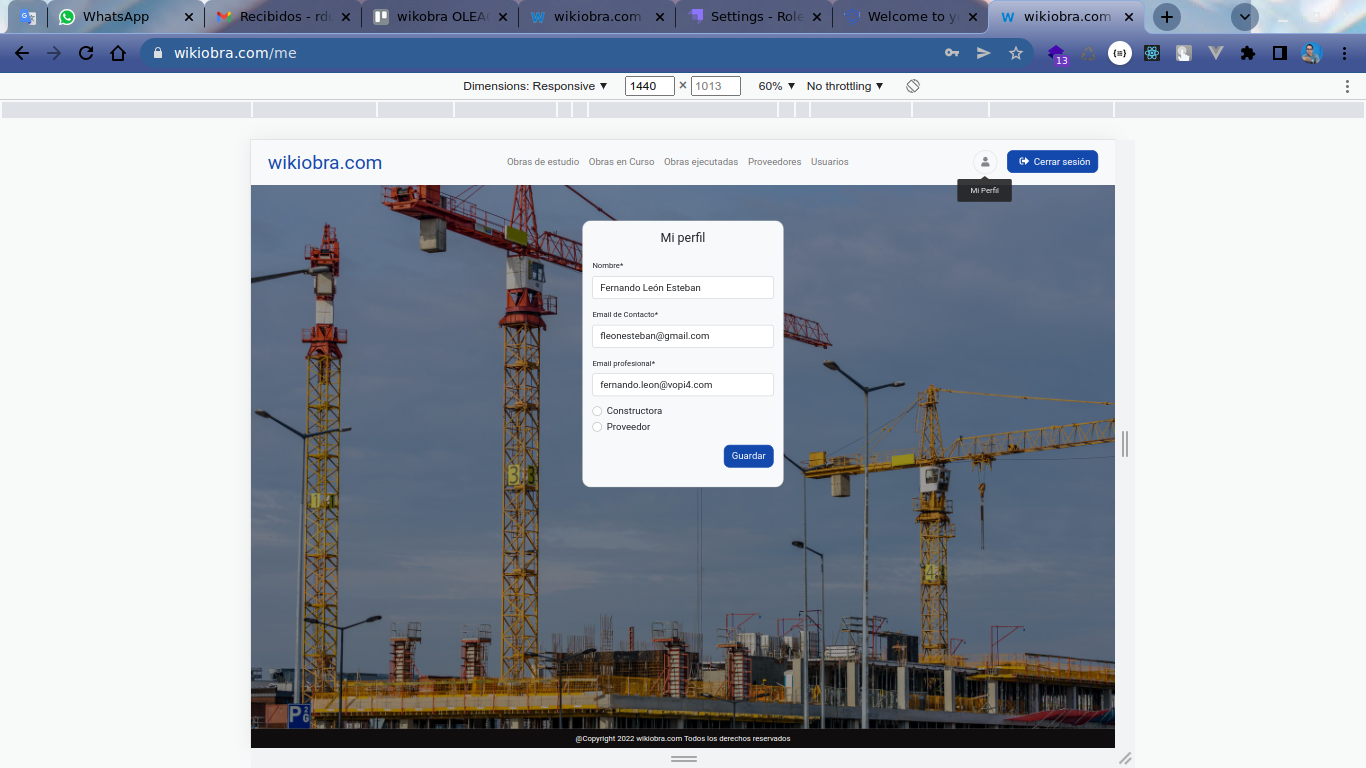Click the Cerrar sesión button
This screenshot has height=768, width=1366.
click(1052, 162)
